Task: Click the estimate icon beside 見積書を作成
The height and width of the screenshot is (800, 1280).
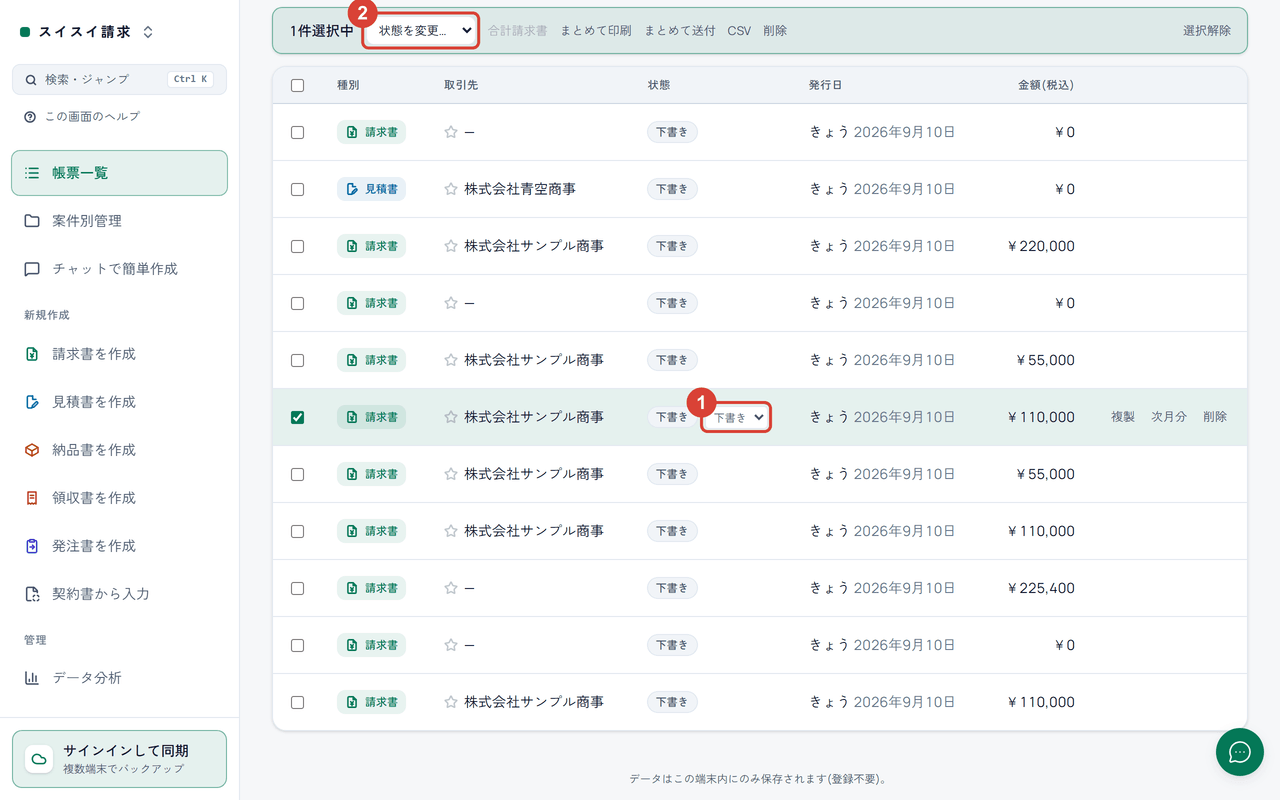Action: pos(32,402)
